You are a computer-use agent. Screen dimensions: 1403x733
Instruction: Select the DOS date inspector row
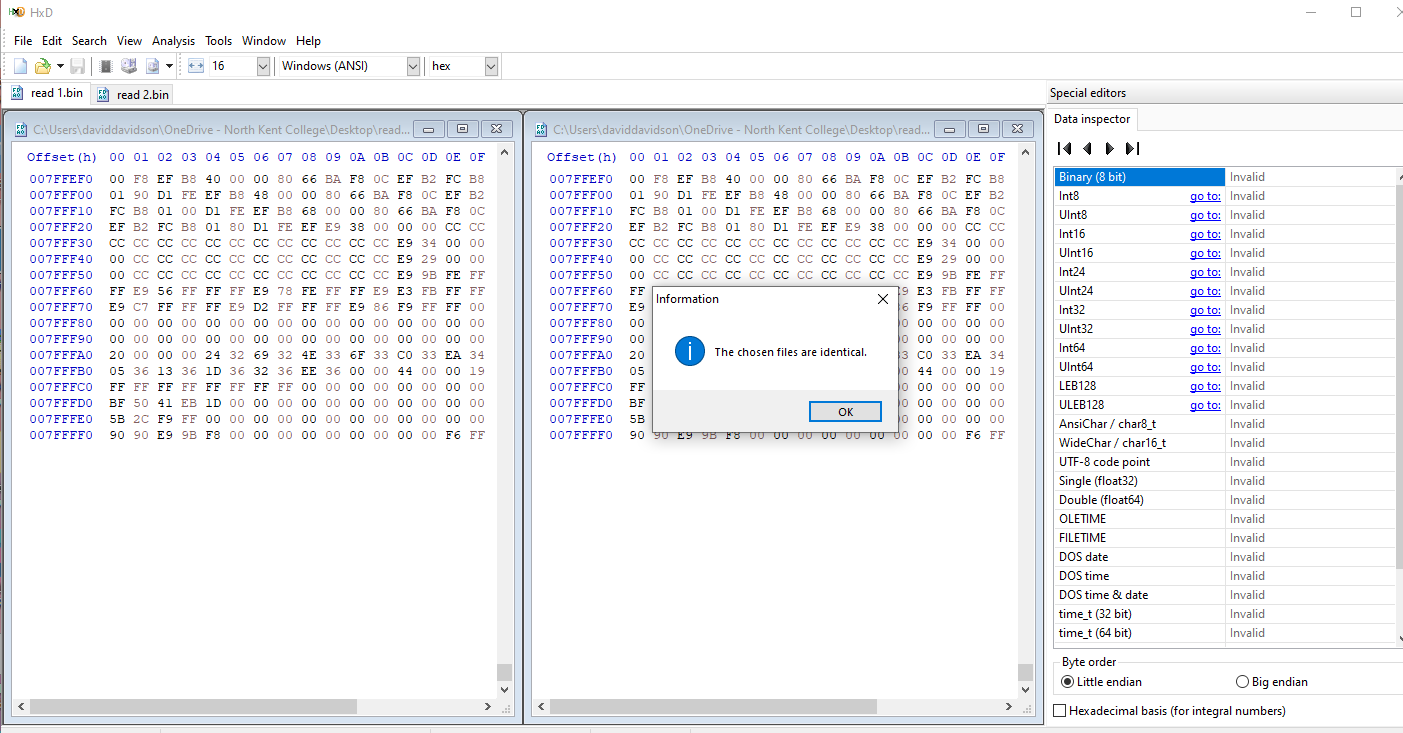[x=1225, y=557]
